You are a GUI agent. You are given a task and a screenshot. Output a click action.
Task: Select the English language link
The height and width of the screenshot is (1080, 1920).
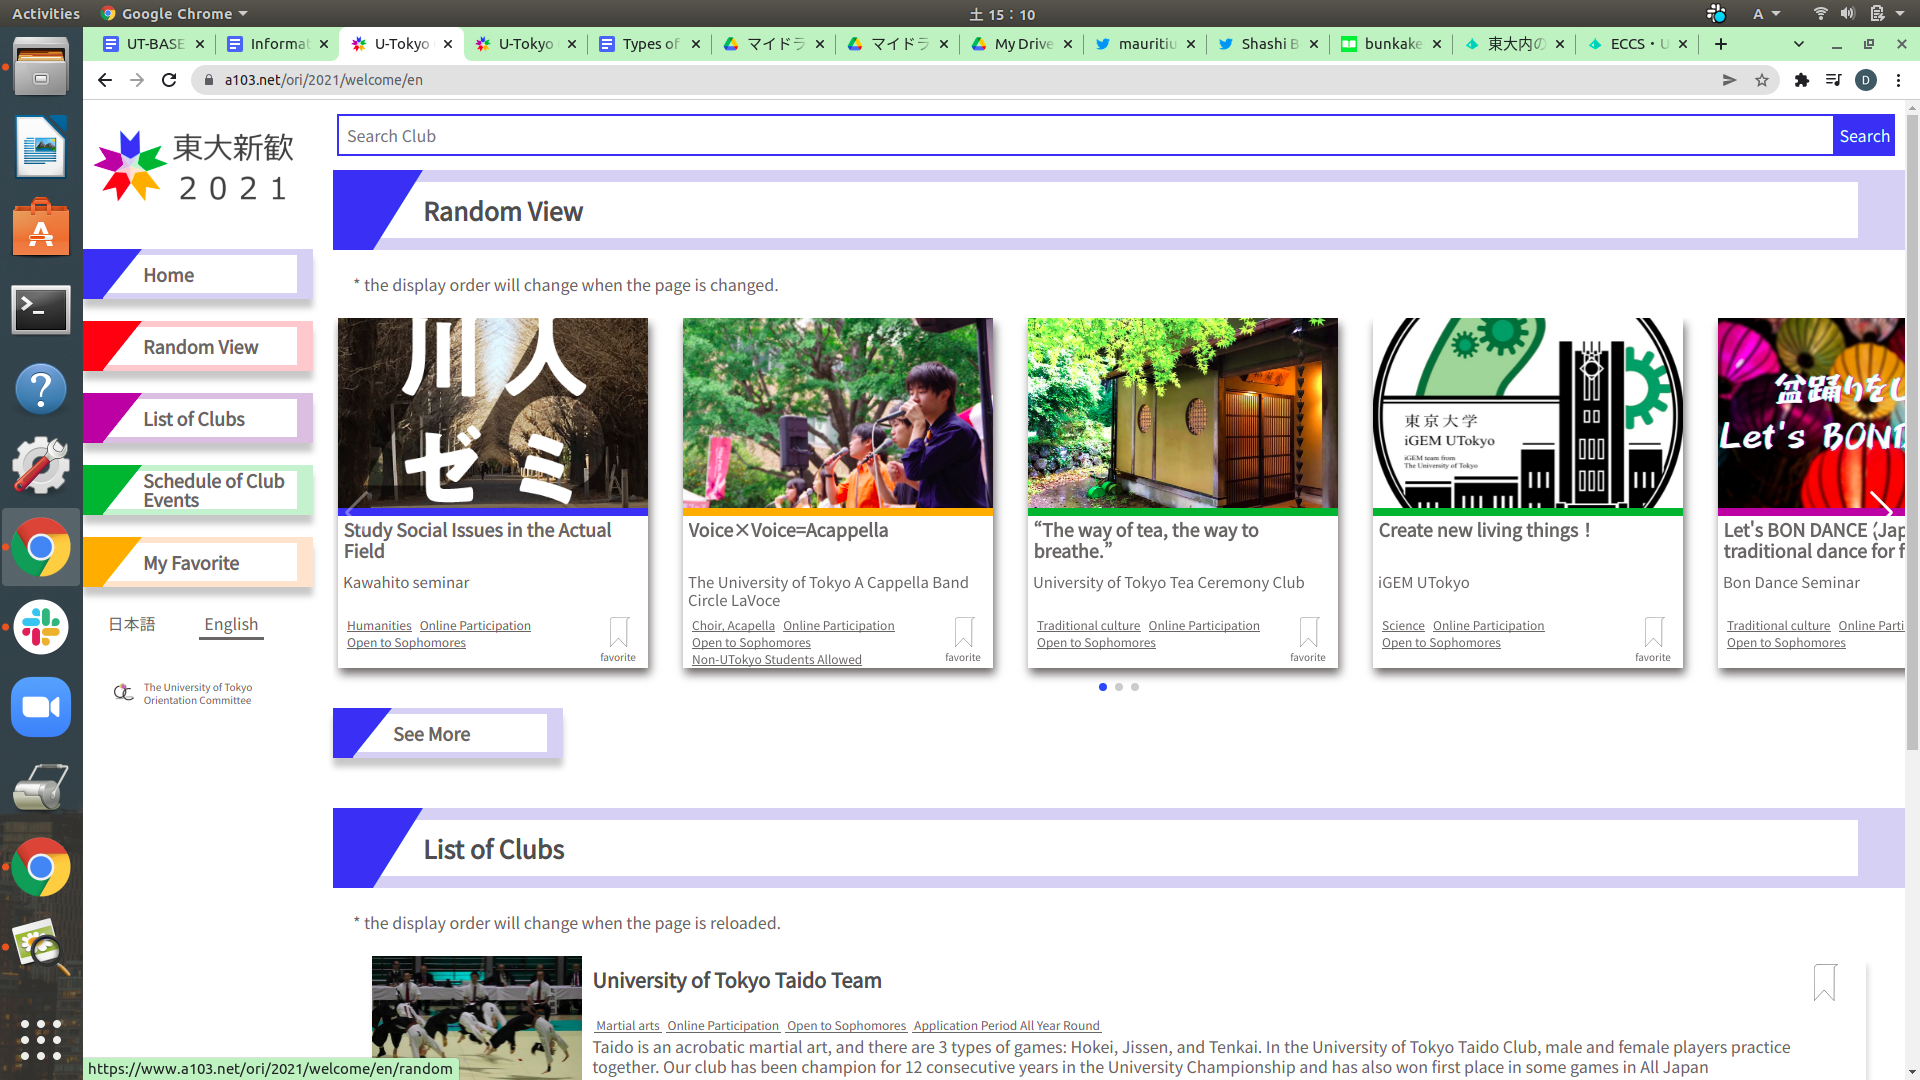click(231, 625)
